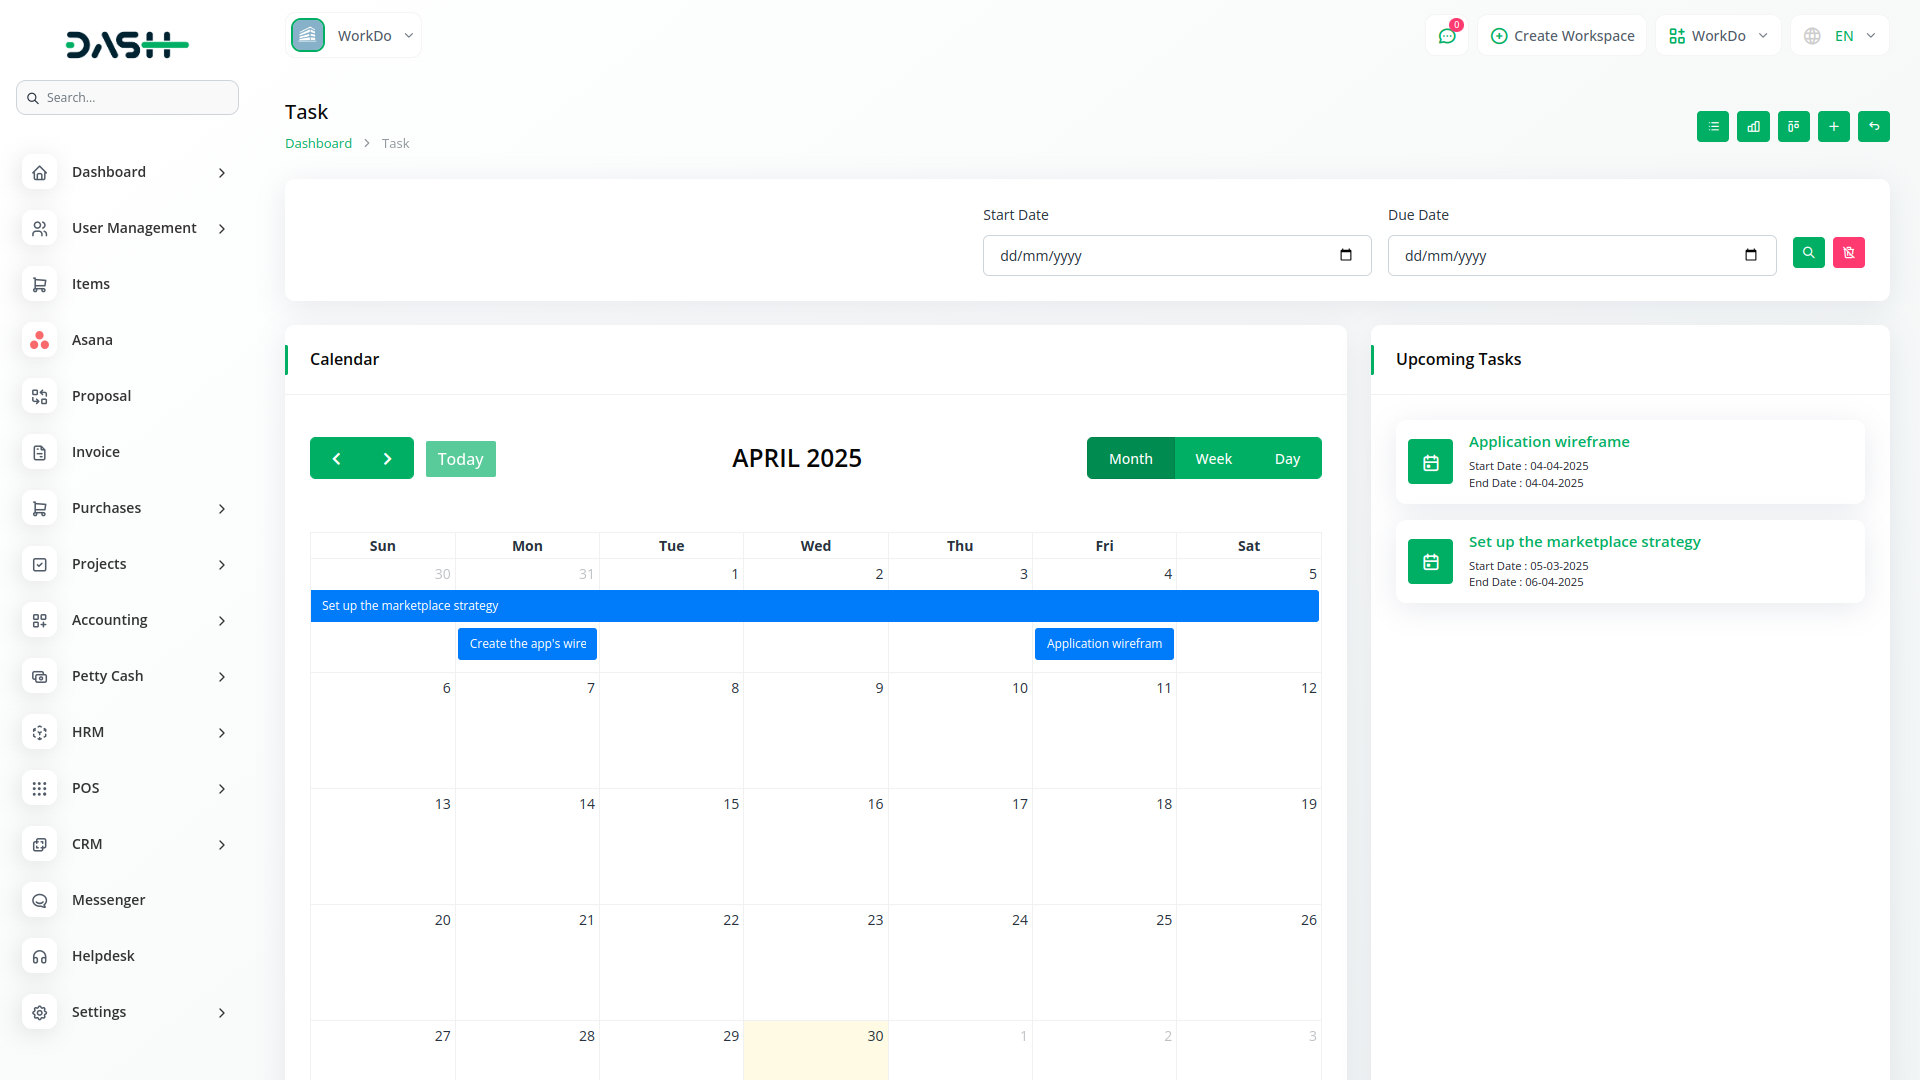The height and width of the screenshot is (1080, 1920).
Task: Open the EN language dropdown
Action: pyautogui.click(x=1840, y=35)
